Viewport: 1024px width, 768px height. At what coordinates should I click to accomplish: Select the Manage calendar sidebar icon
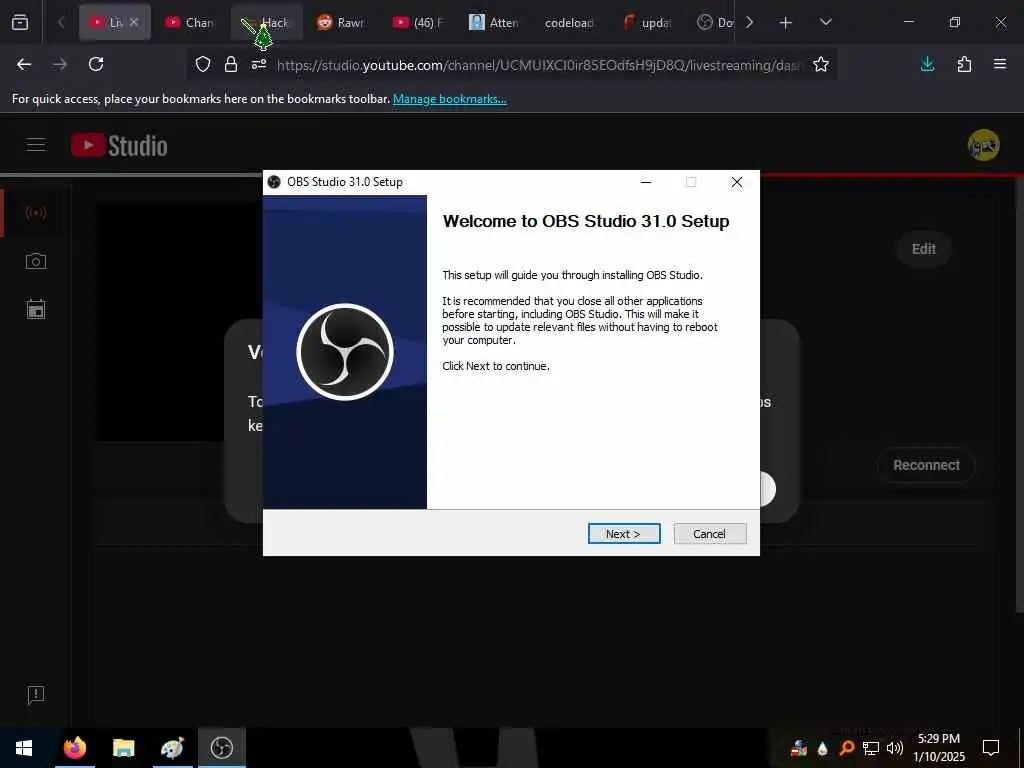click(x=36, y=309)
